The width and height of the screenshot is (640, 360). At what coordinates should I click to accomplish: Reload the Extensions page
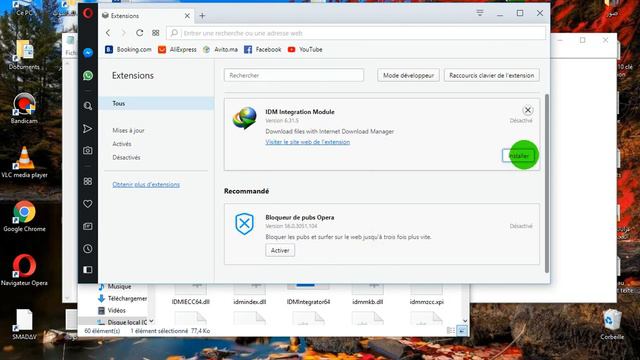140,33
